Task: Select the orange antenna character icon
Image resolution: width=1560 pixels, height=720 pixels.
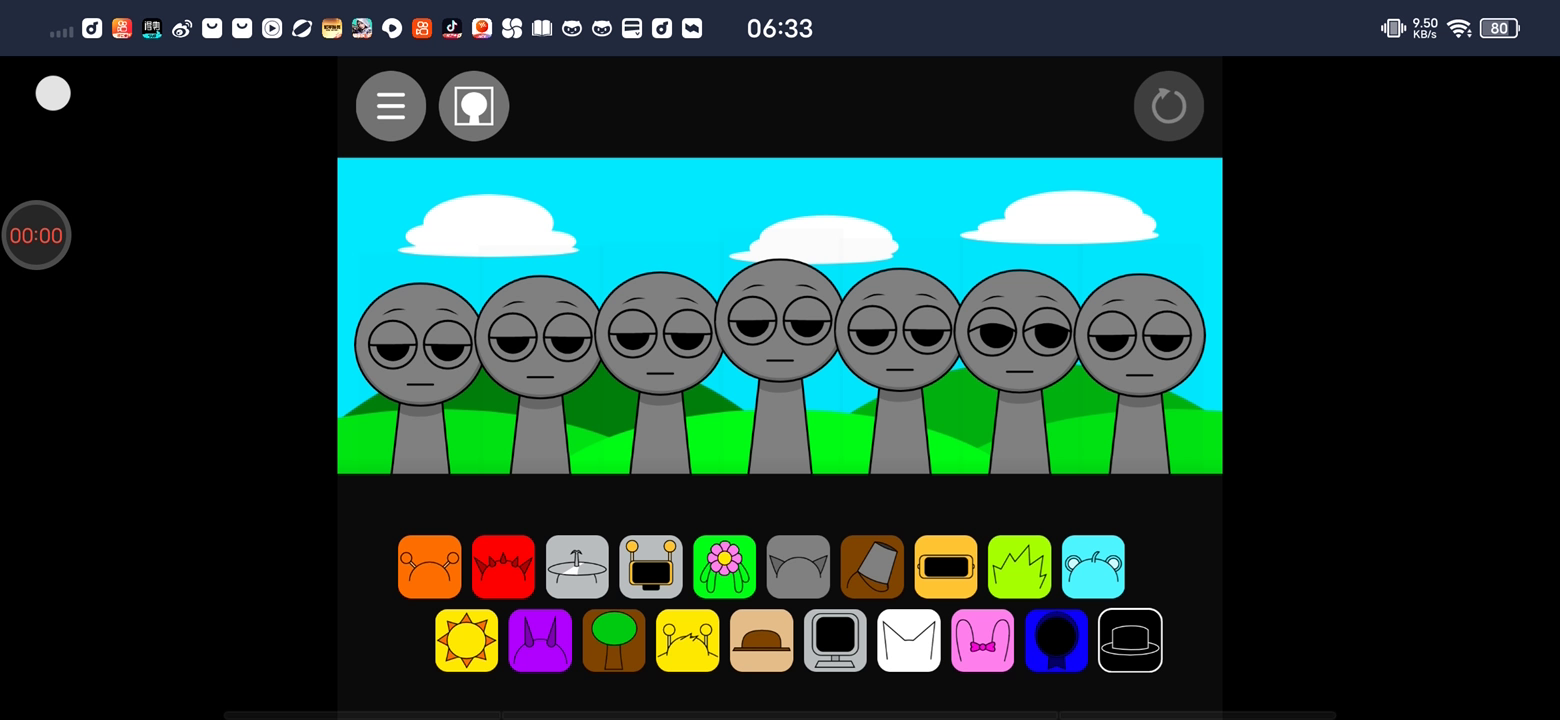Action: pyautogui.click(x=430, y=567)
